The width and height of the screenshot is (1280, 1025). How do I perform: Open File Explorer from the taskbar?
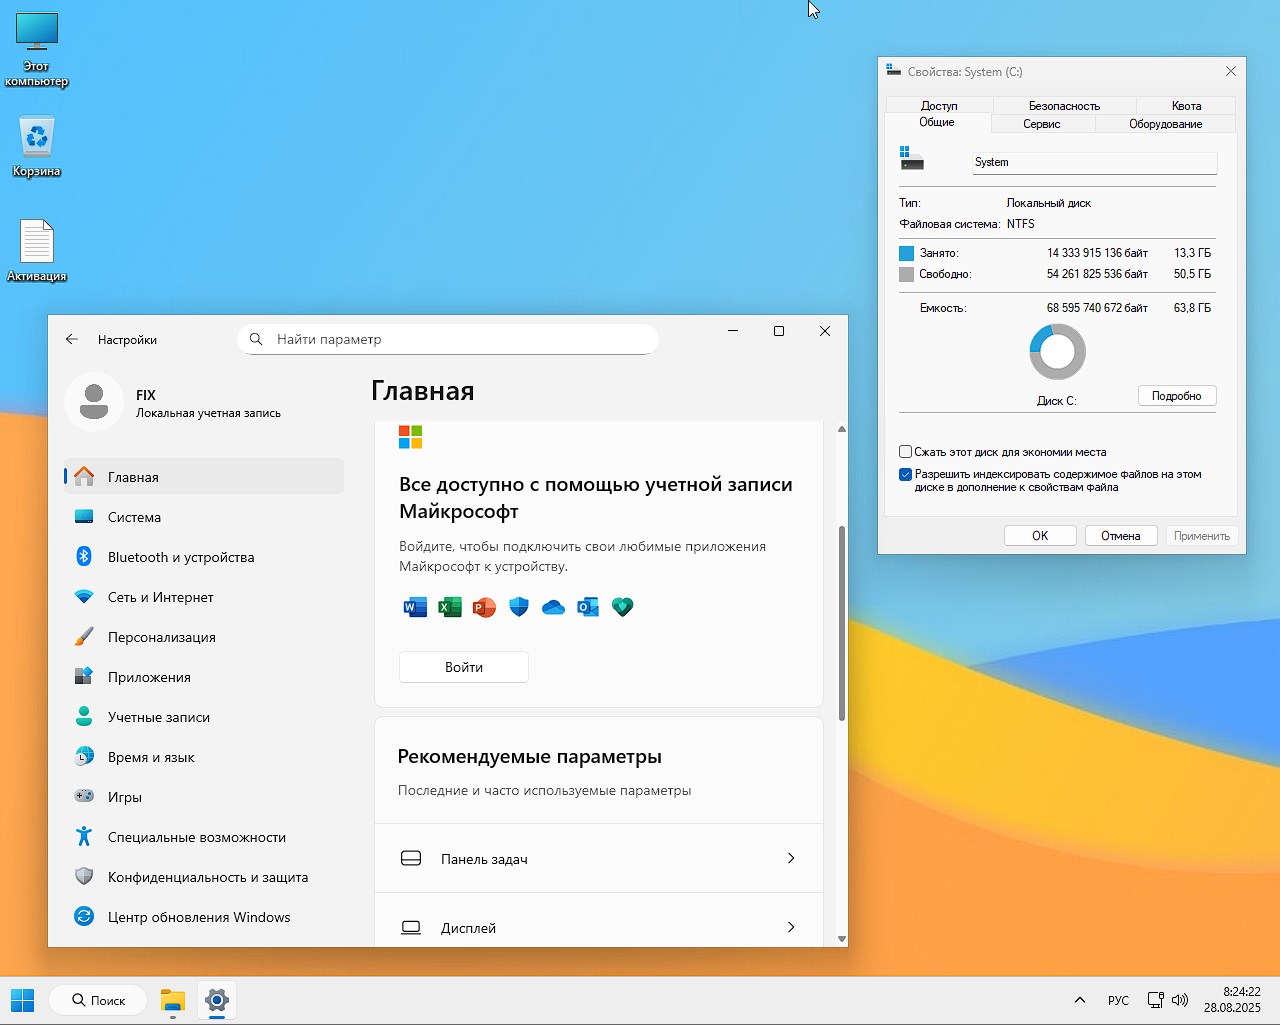point(173,1000)
